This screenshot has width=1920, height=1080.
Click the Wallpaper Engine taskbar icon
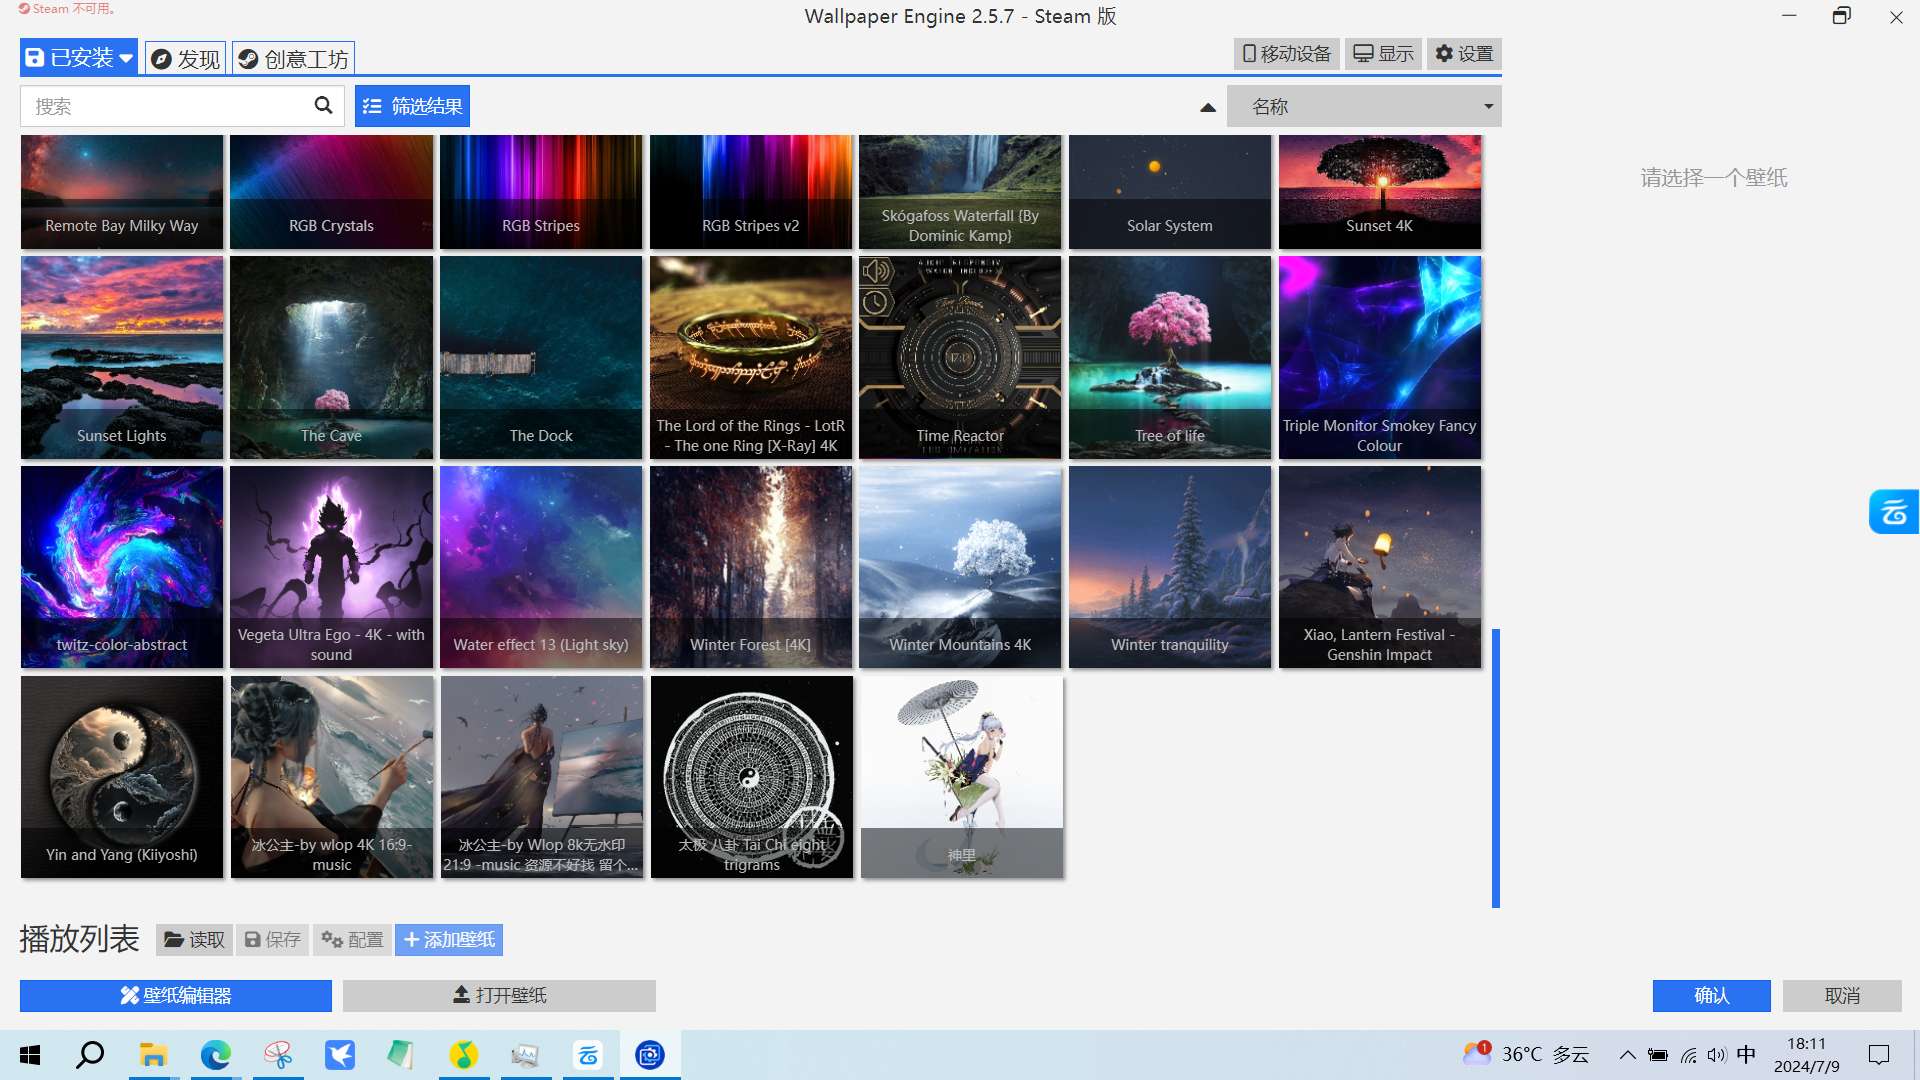point(650,1055)
